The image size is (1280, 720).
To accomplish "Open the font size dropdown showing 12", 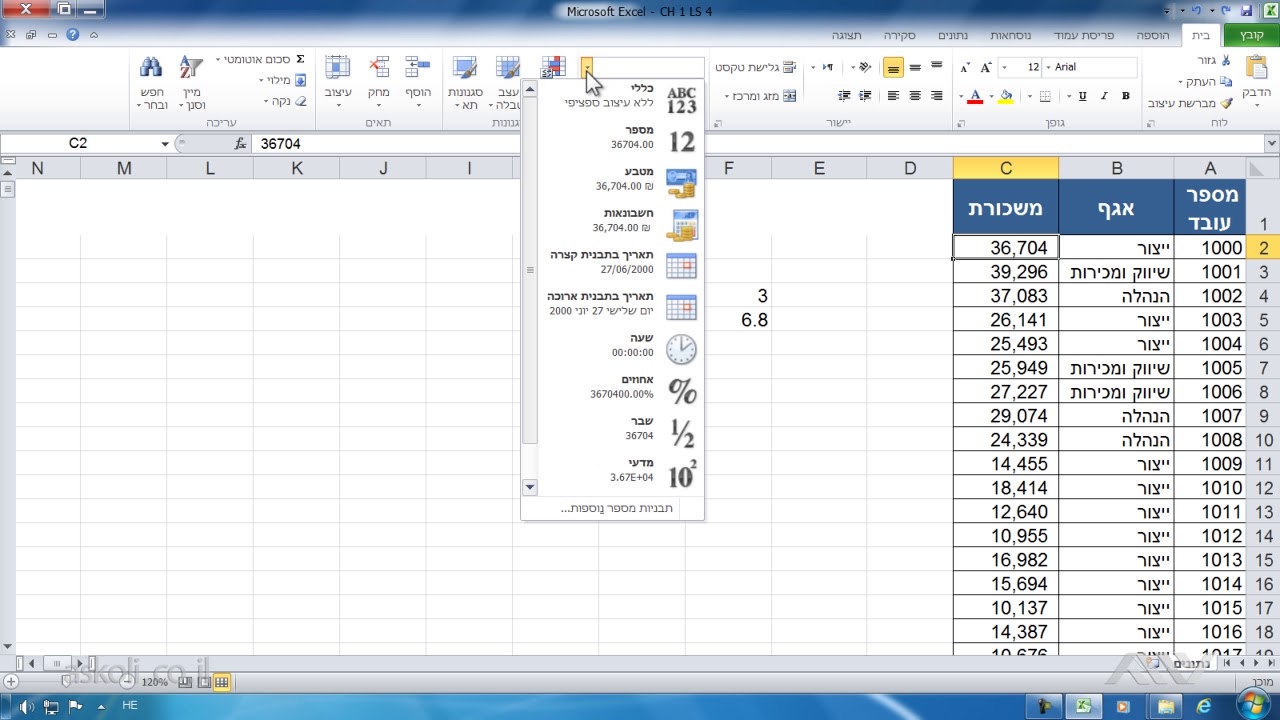I will (1005, 67).
